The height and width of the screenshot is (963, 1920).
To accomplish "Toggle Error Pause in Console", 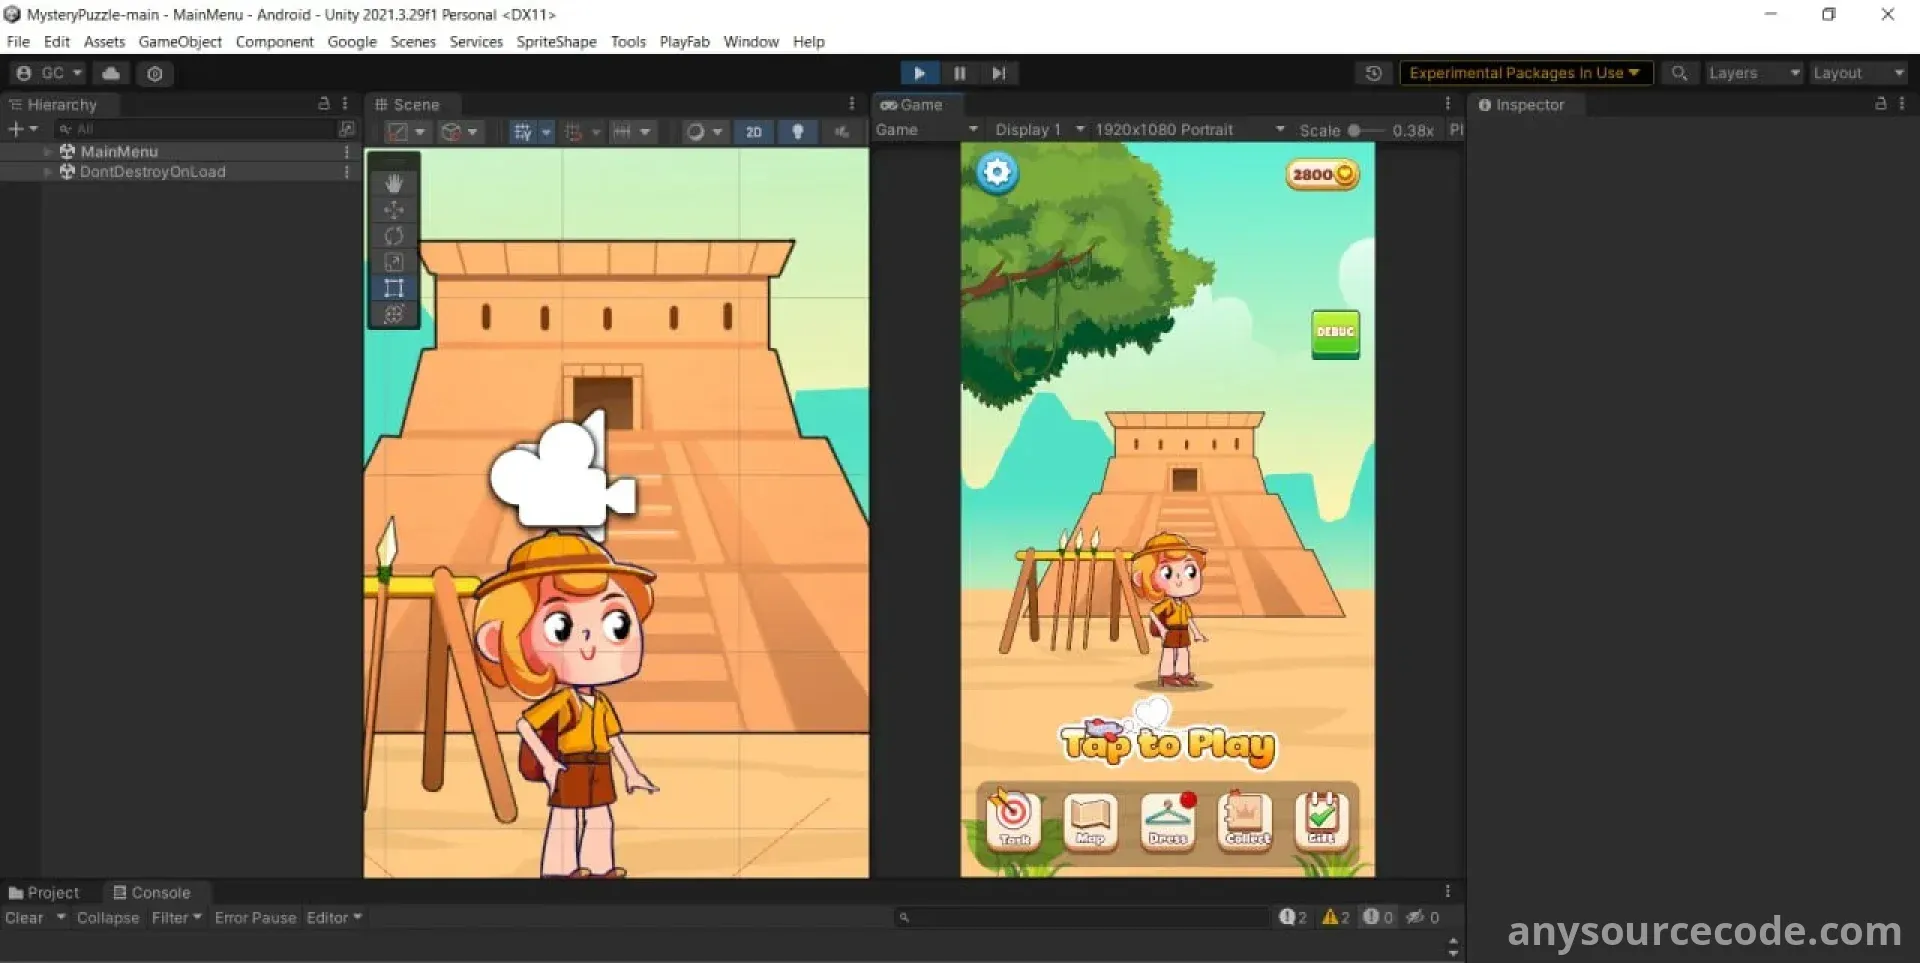I will [x=255, y=917].
